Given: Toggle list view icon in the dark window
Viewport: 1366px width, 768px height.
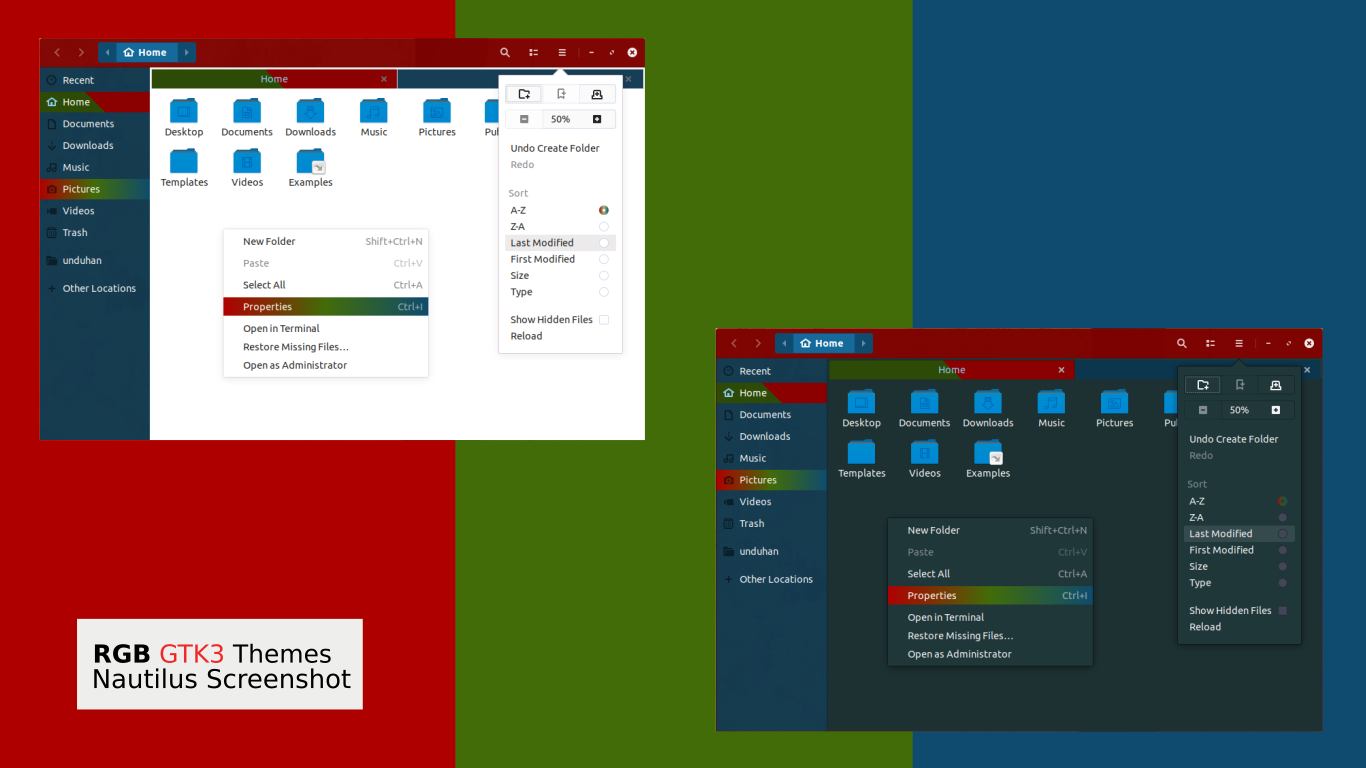Looking at the screenshot, I should point(1211,343).
